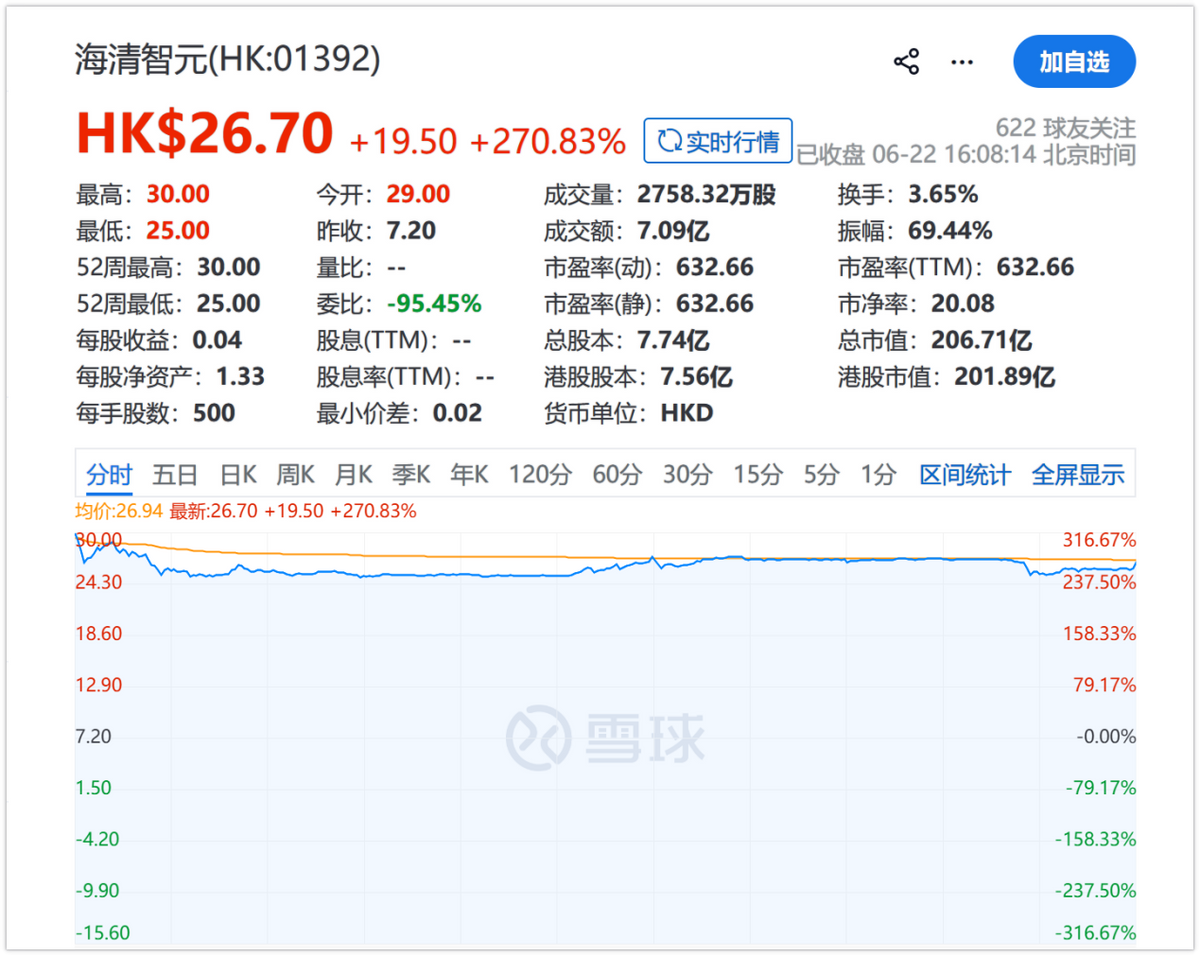Screen dimensions: 1200x956
Task: Click the 港股股本 value 7.56亿
Action: point(696,377)
